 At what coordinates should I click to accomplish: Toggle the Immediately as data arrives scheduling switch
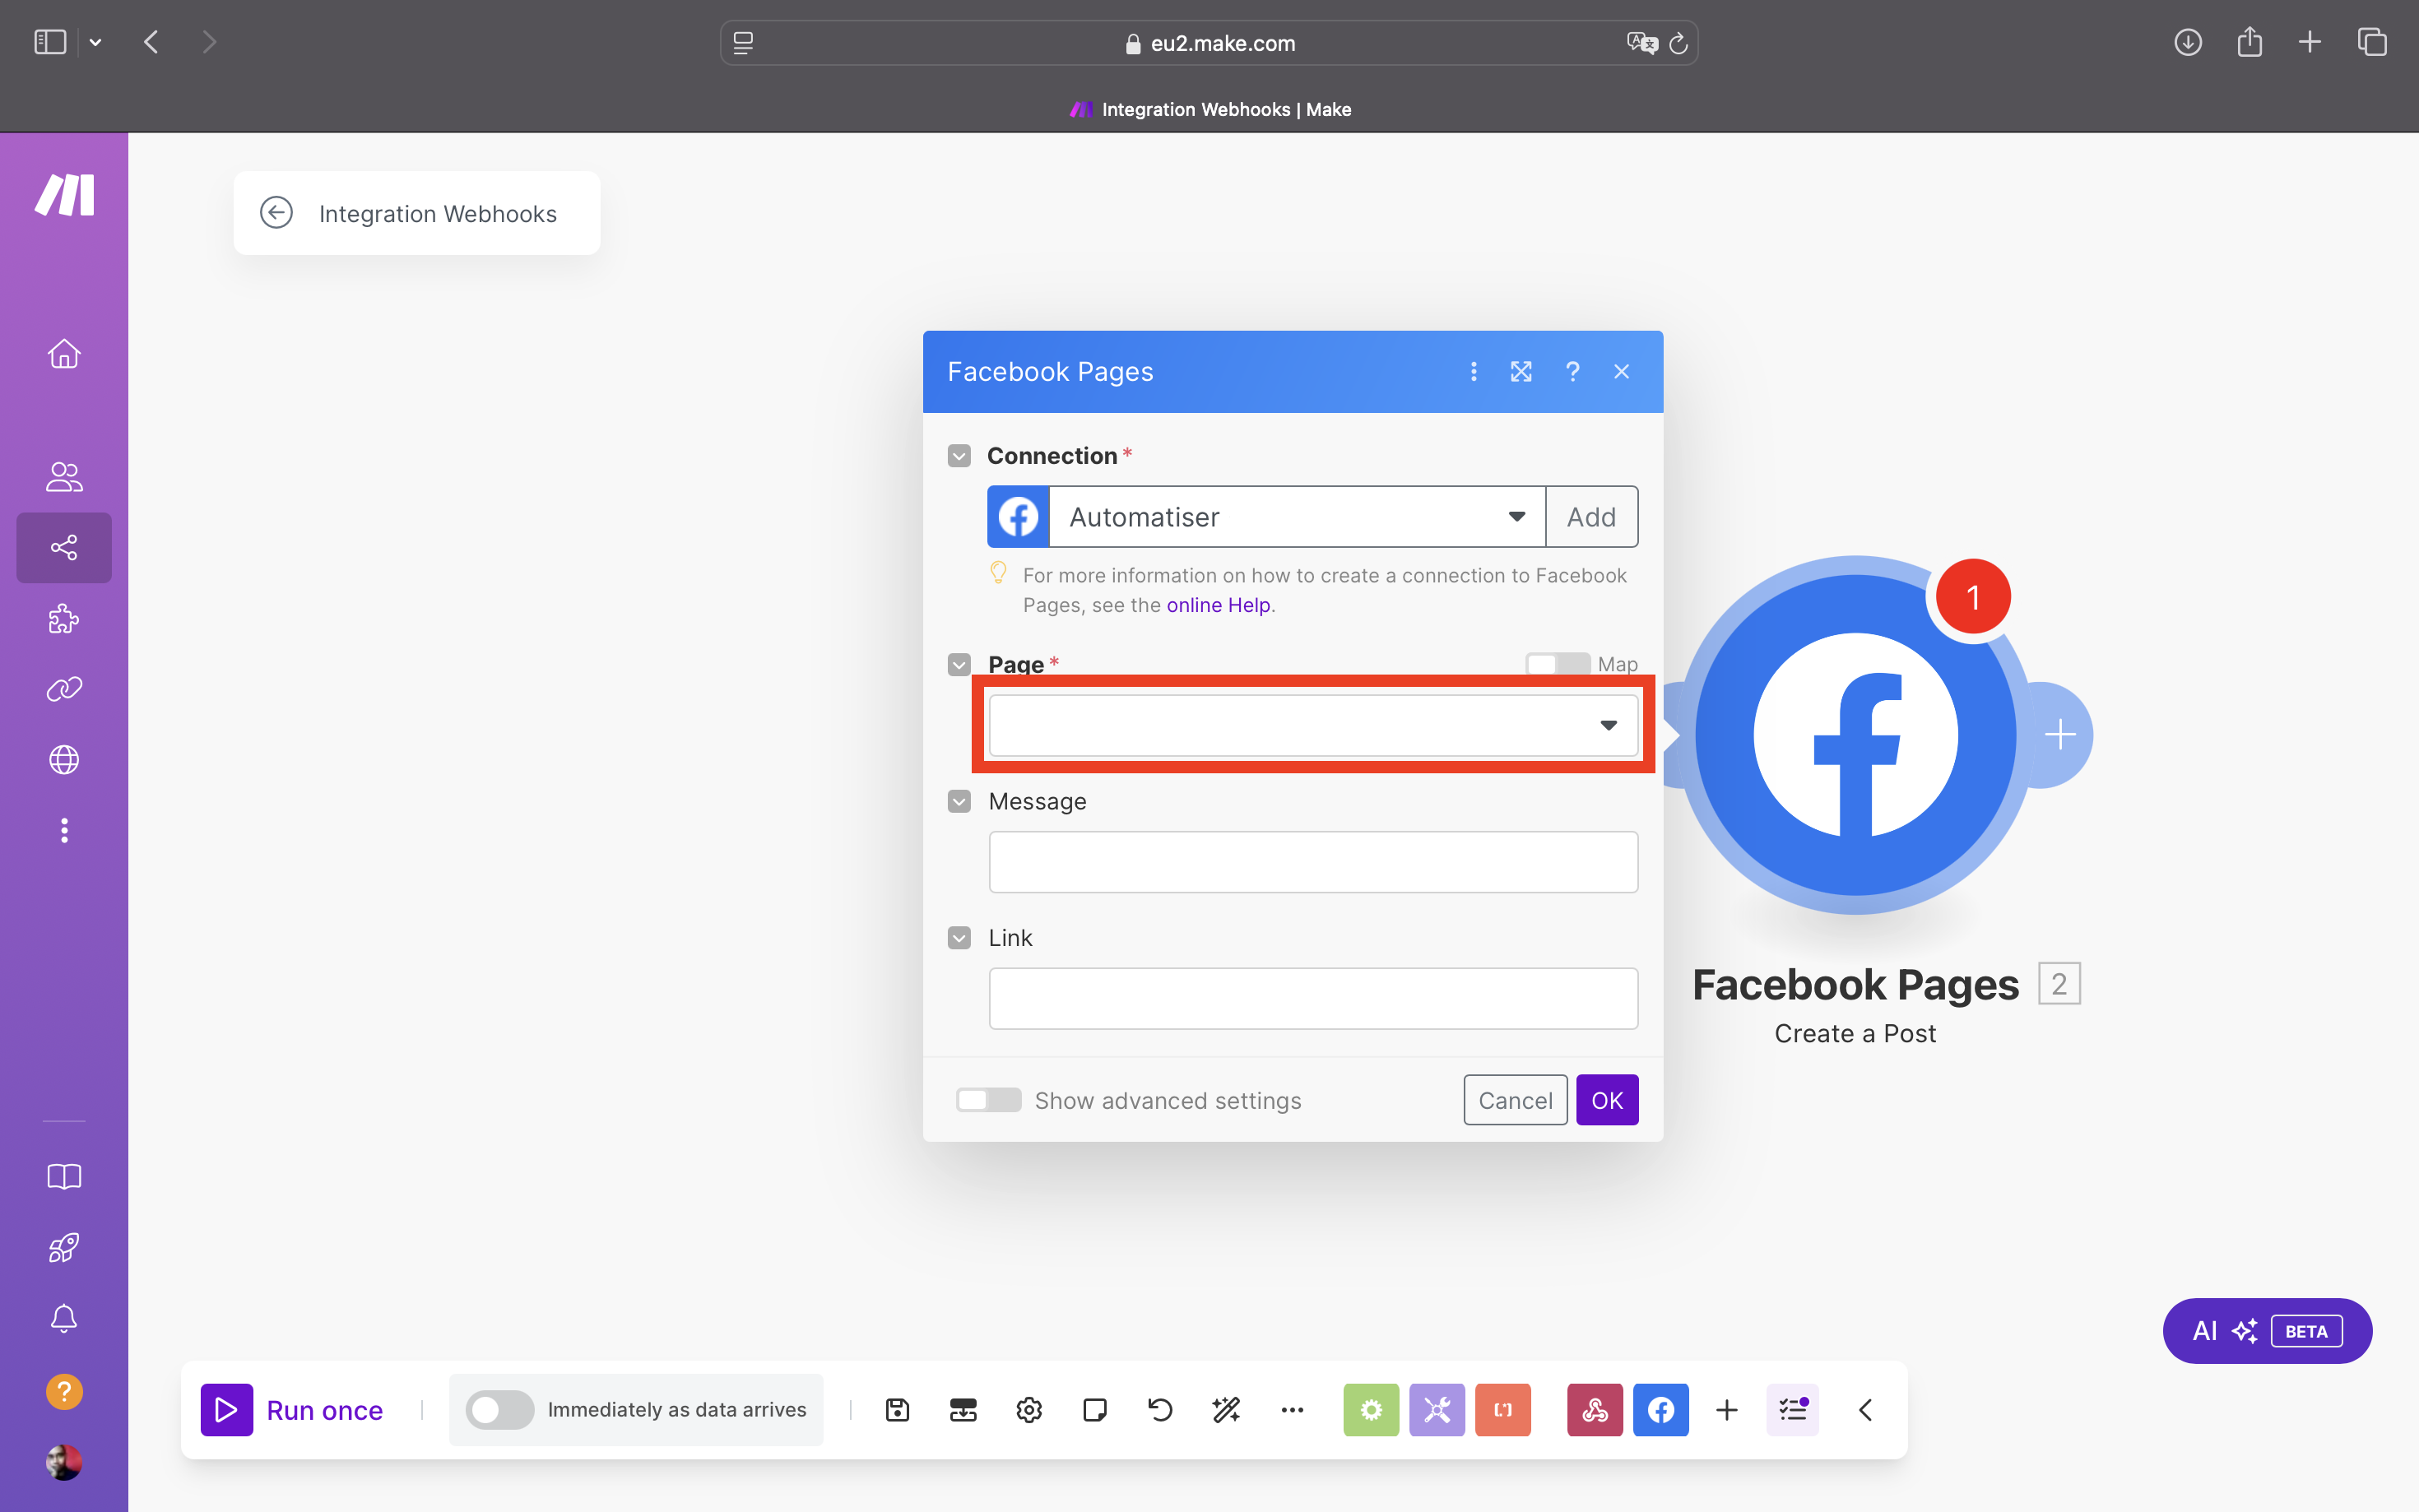point(499,1409)
